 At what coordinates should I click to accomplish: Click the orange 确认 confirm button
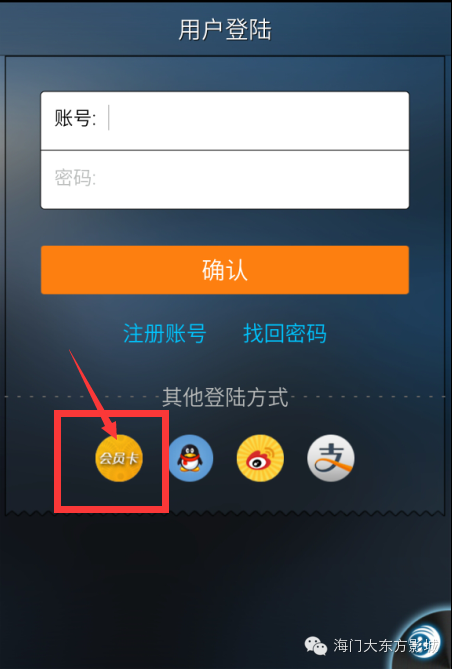225,270
